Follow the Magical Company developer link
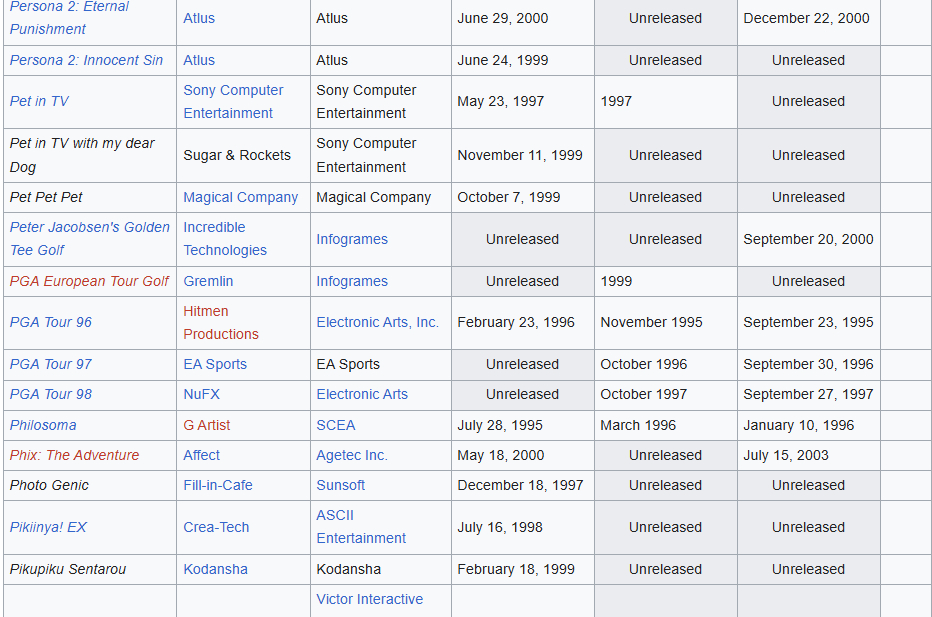The height and width of the screenshot is (617, 932). [240, 197]
